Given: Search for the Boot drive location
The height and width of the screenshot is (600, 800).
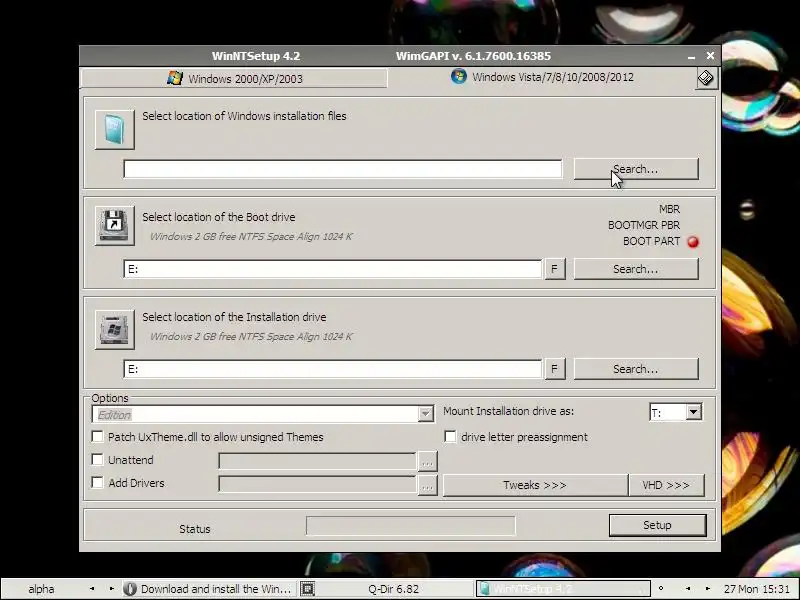Looking at the screenshot, I should (636, 269).
